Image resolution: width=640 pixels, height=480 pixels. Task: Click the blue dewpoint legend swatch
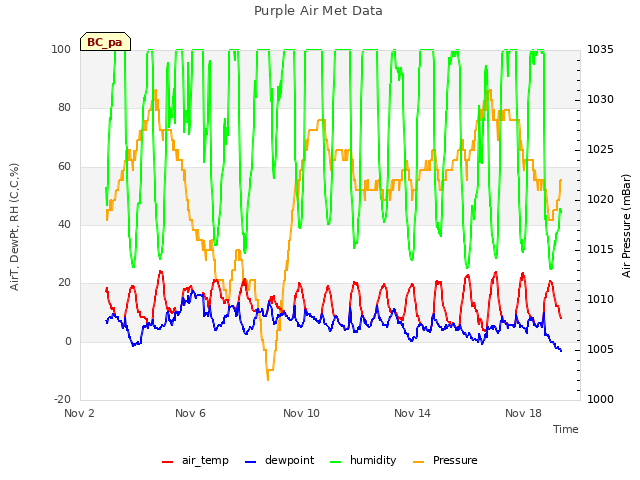click(x=251, y=462)
